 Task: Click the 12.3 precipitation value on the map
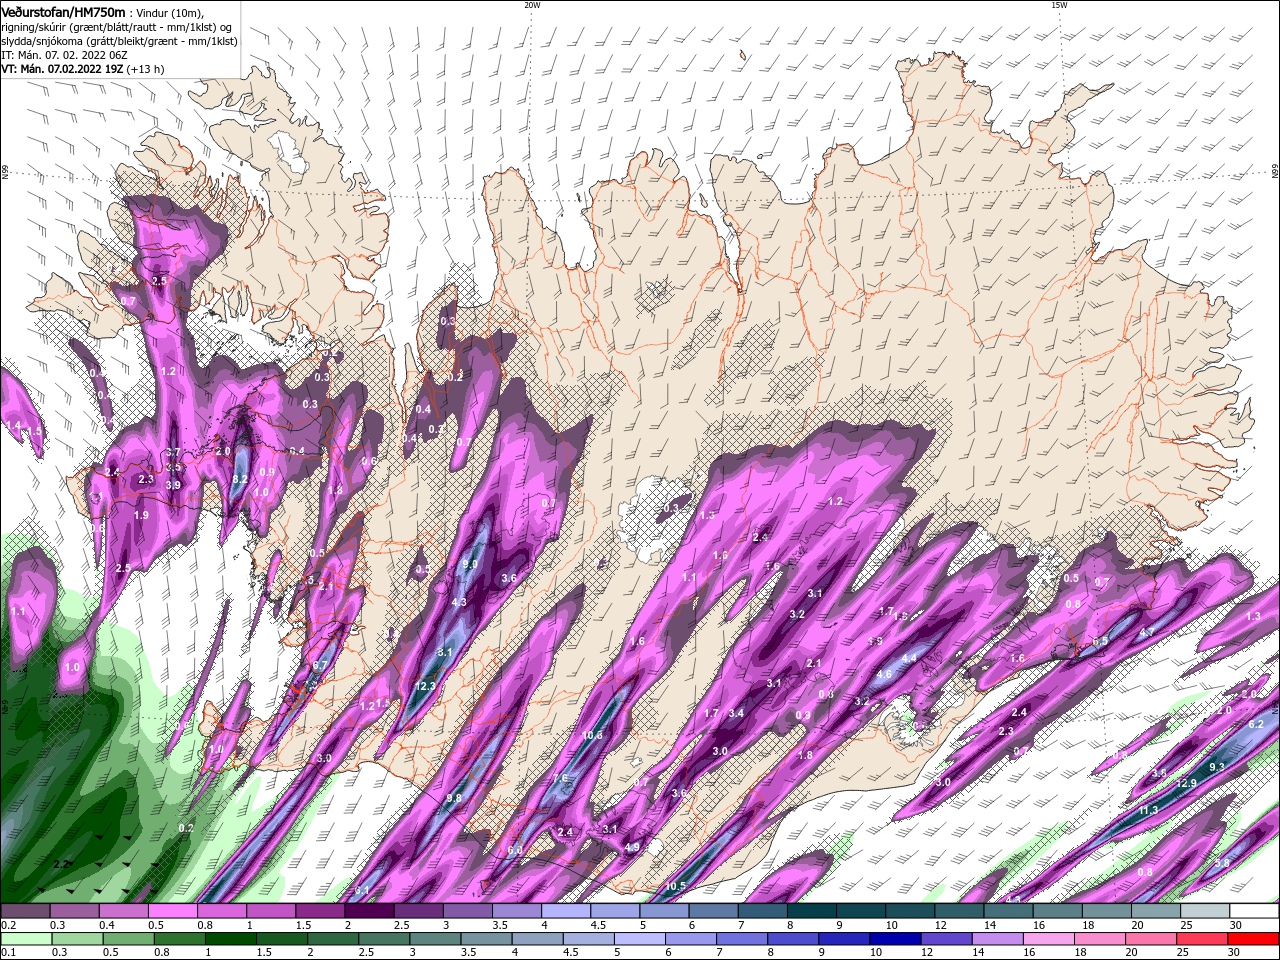(425, 686)
